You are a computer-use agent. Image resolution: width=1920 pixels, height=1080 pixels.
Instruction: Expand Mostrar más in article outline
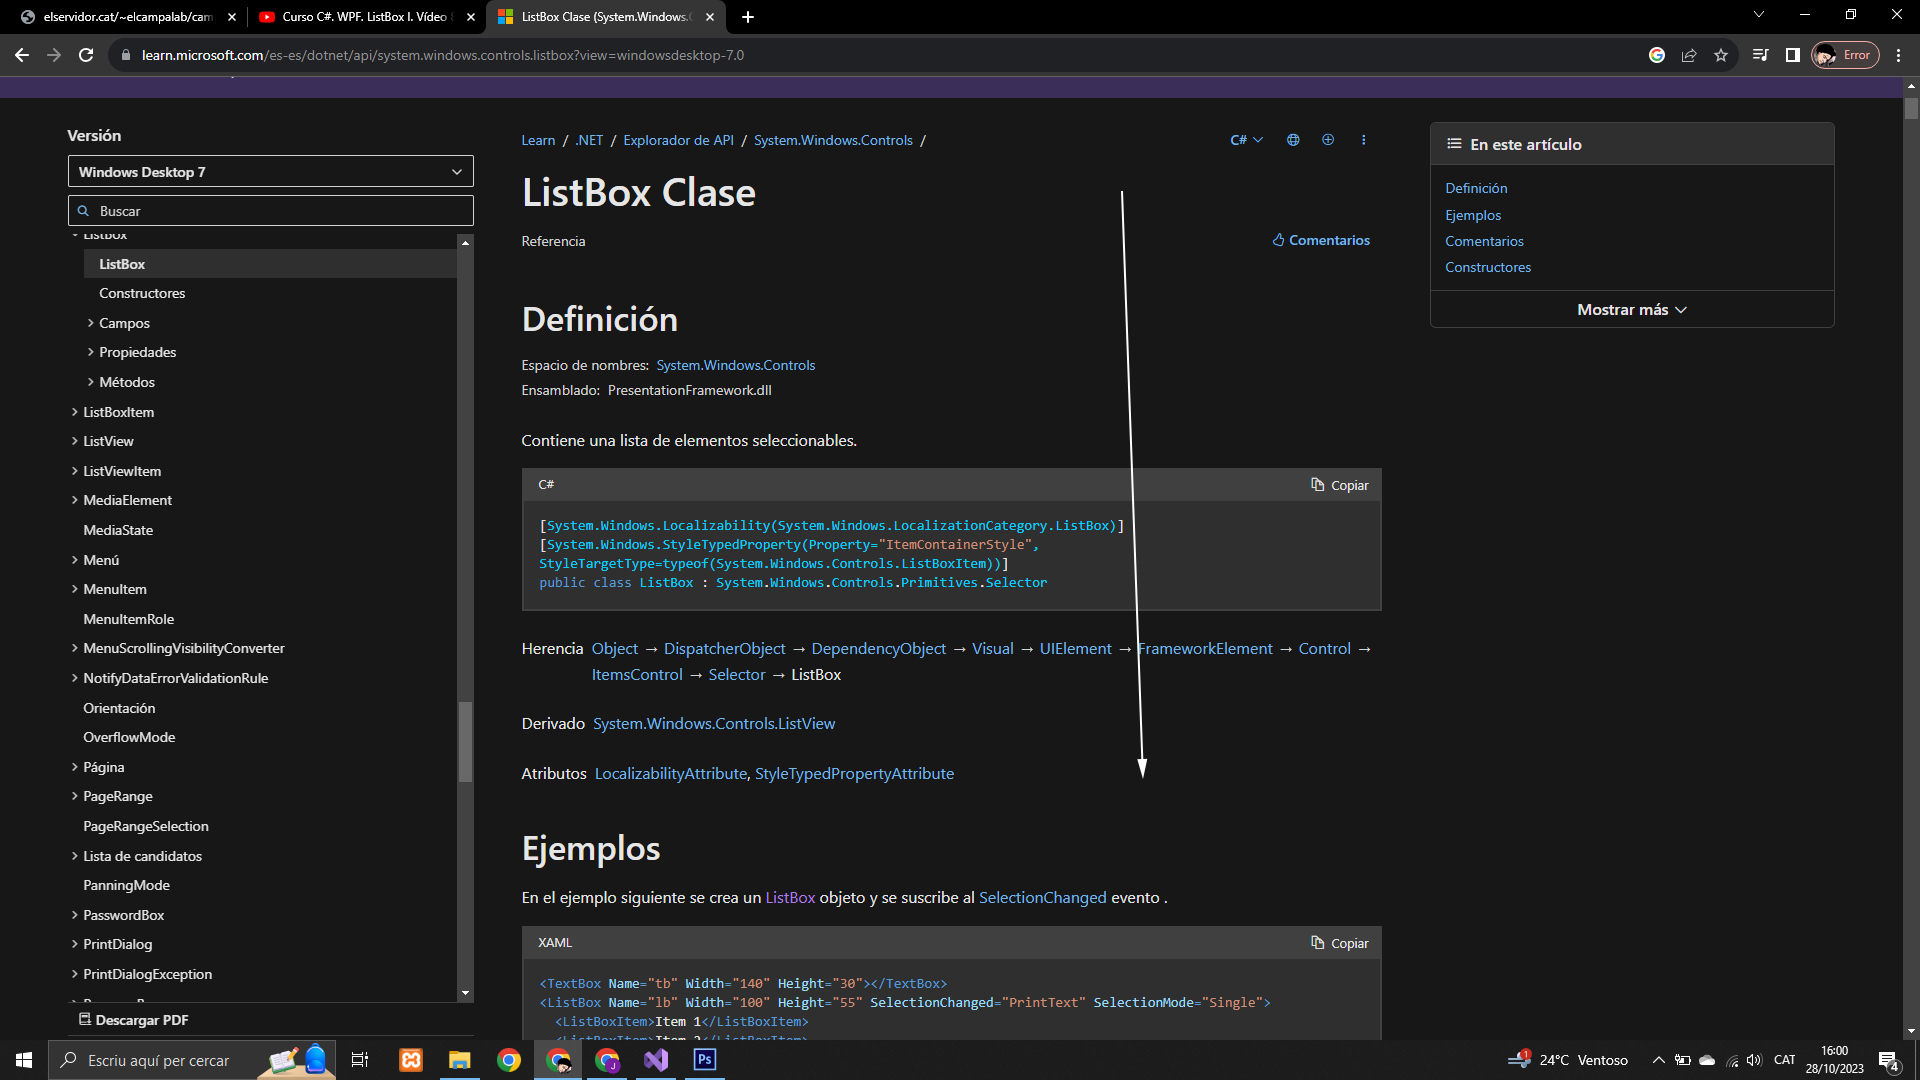tap(1631, 310)
